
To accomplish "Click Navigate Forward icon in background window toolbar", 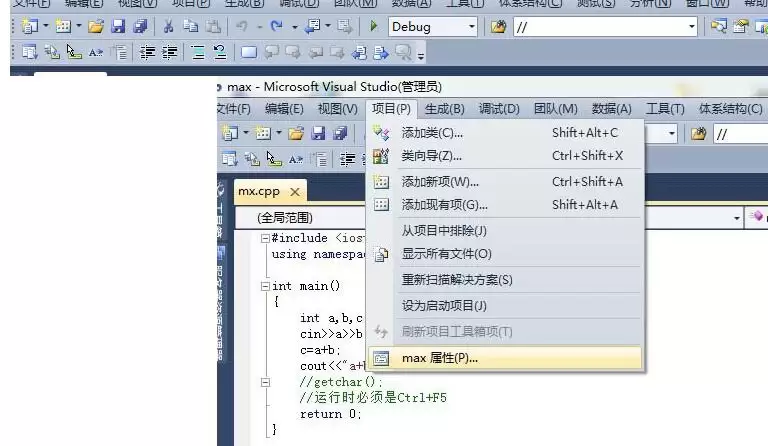I will coord(344,26).
